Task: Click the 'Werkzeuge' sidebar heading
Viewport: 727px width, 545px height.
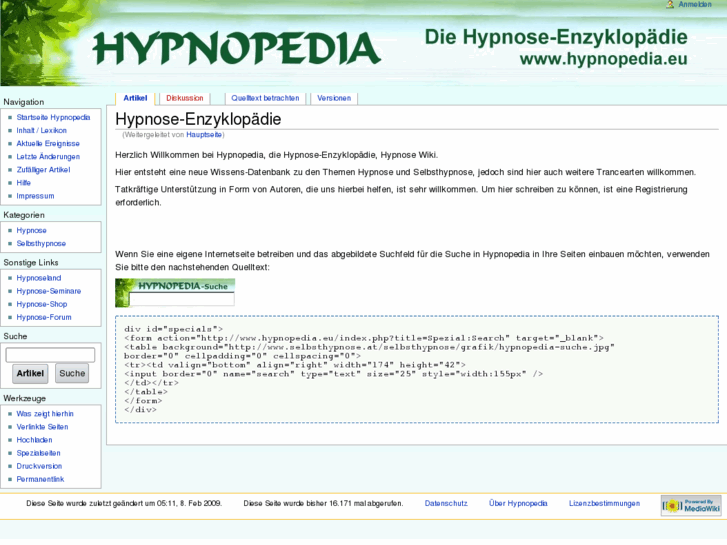Action: [x=25, y=398]
